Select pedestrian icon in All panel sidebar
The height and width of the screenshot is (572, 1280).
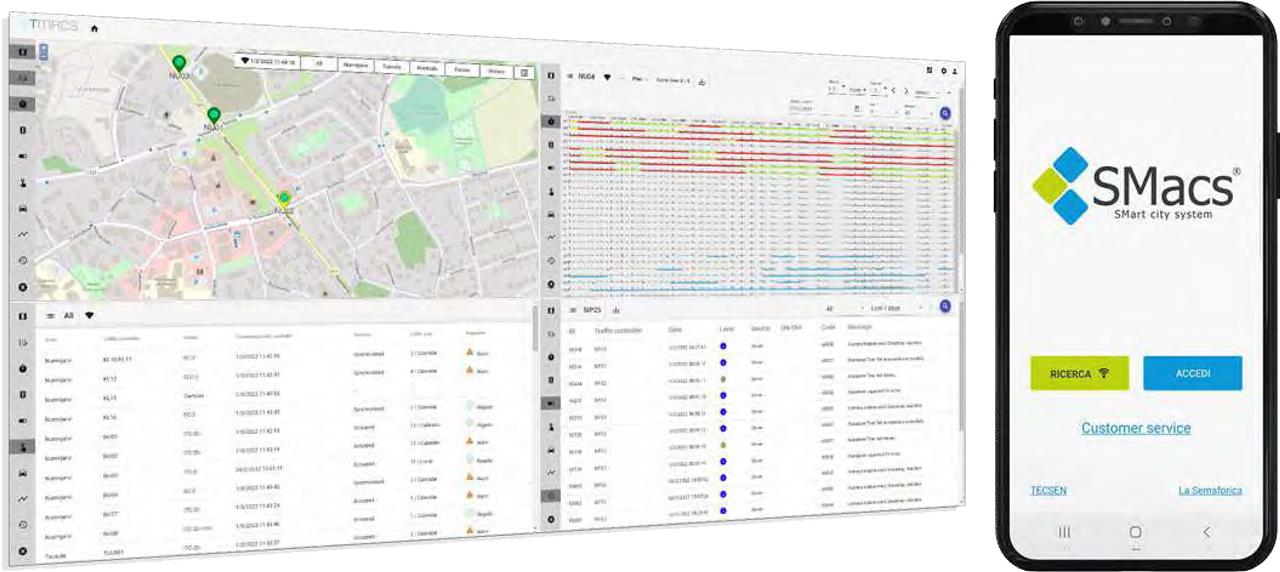pos(22,446)
